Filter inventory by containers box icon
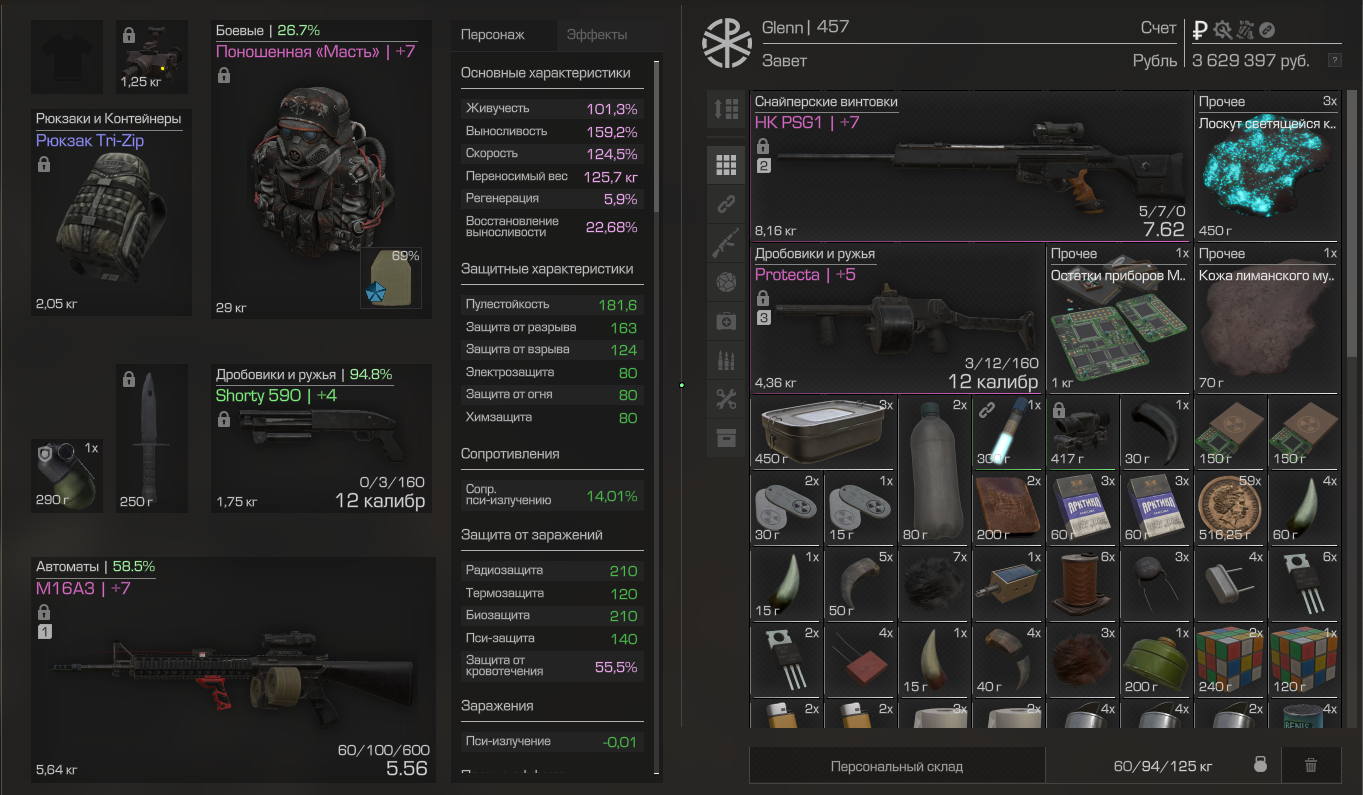Image resolution: width=1363 pixels, height=795 pixels. [x=726, y=438]
